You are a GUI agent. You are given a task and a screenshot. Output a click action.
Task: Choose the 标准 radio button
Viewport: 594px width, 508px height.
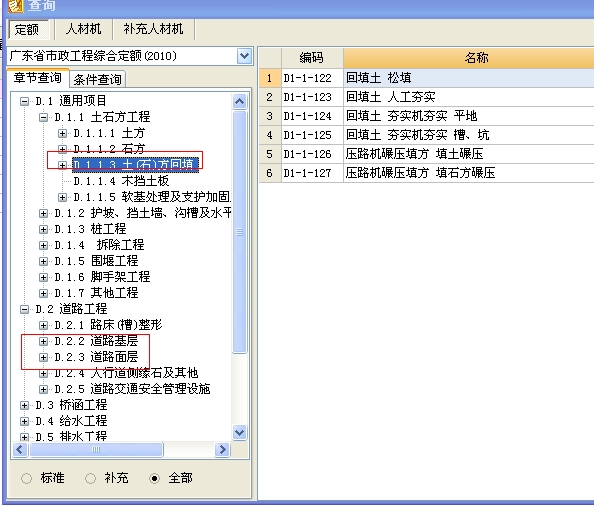pos(27,478)
